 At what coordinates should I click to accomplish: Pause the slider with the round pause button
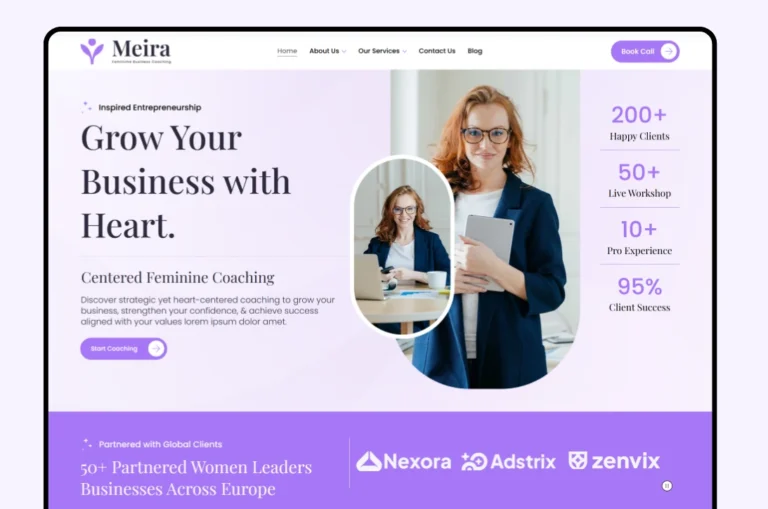[667, 486]
